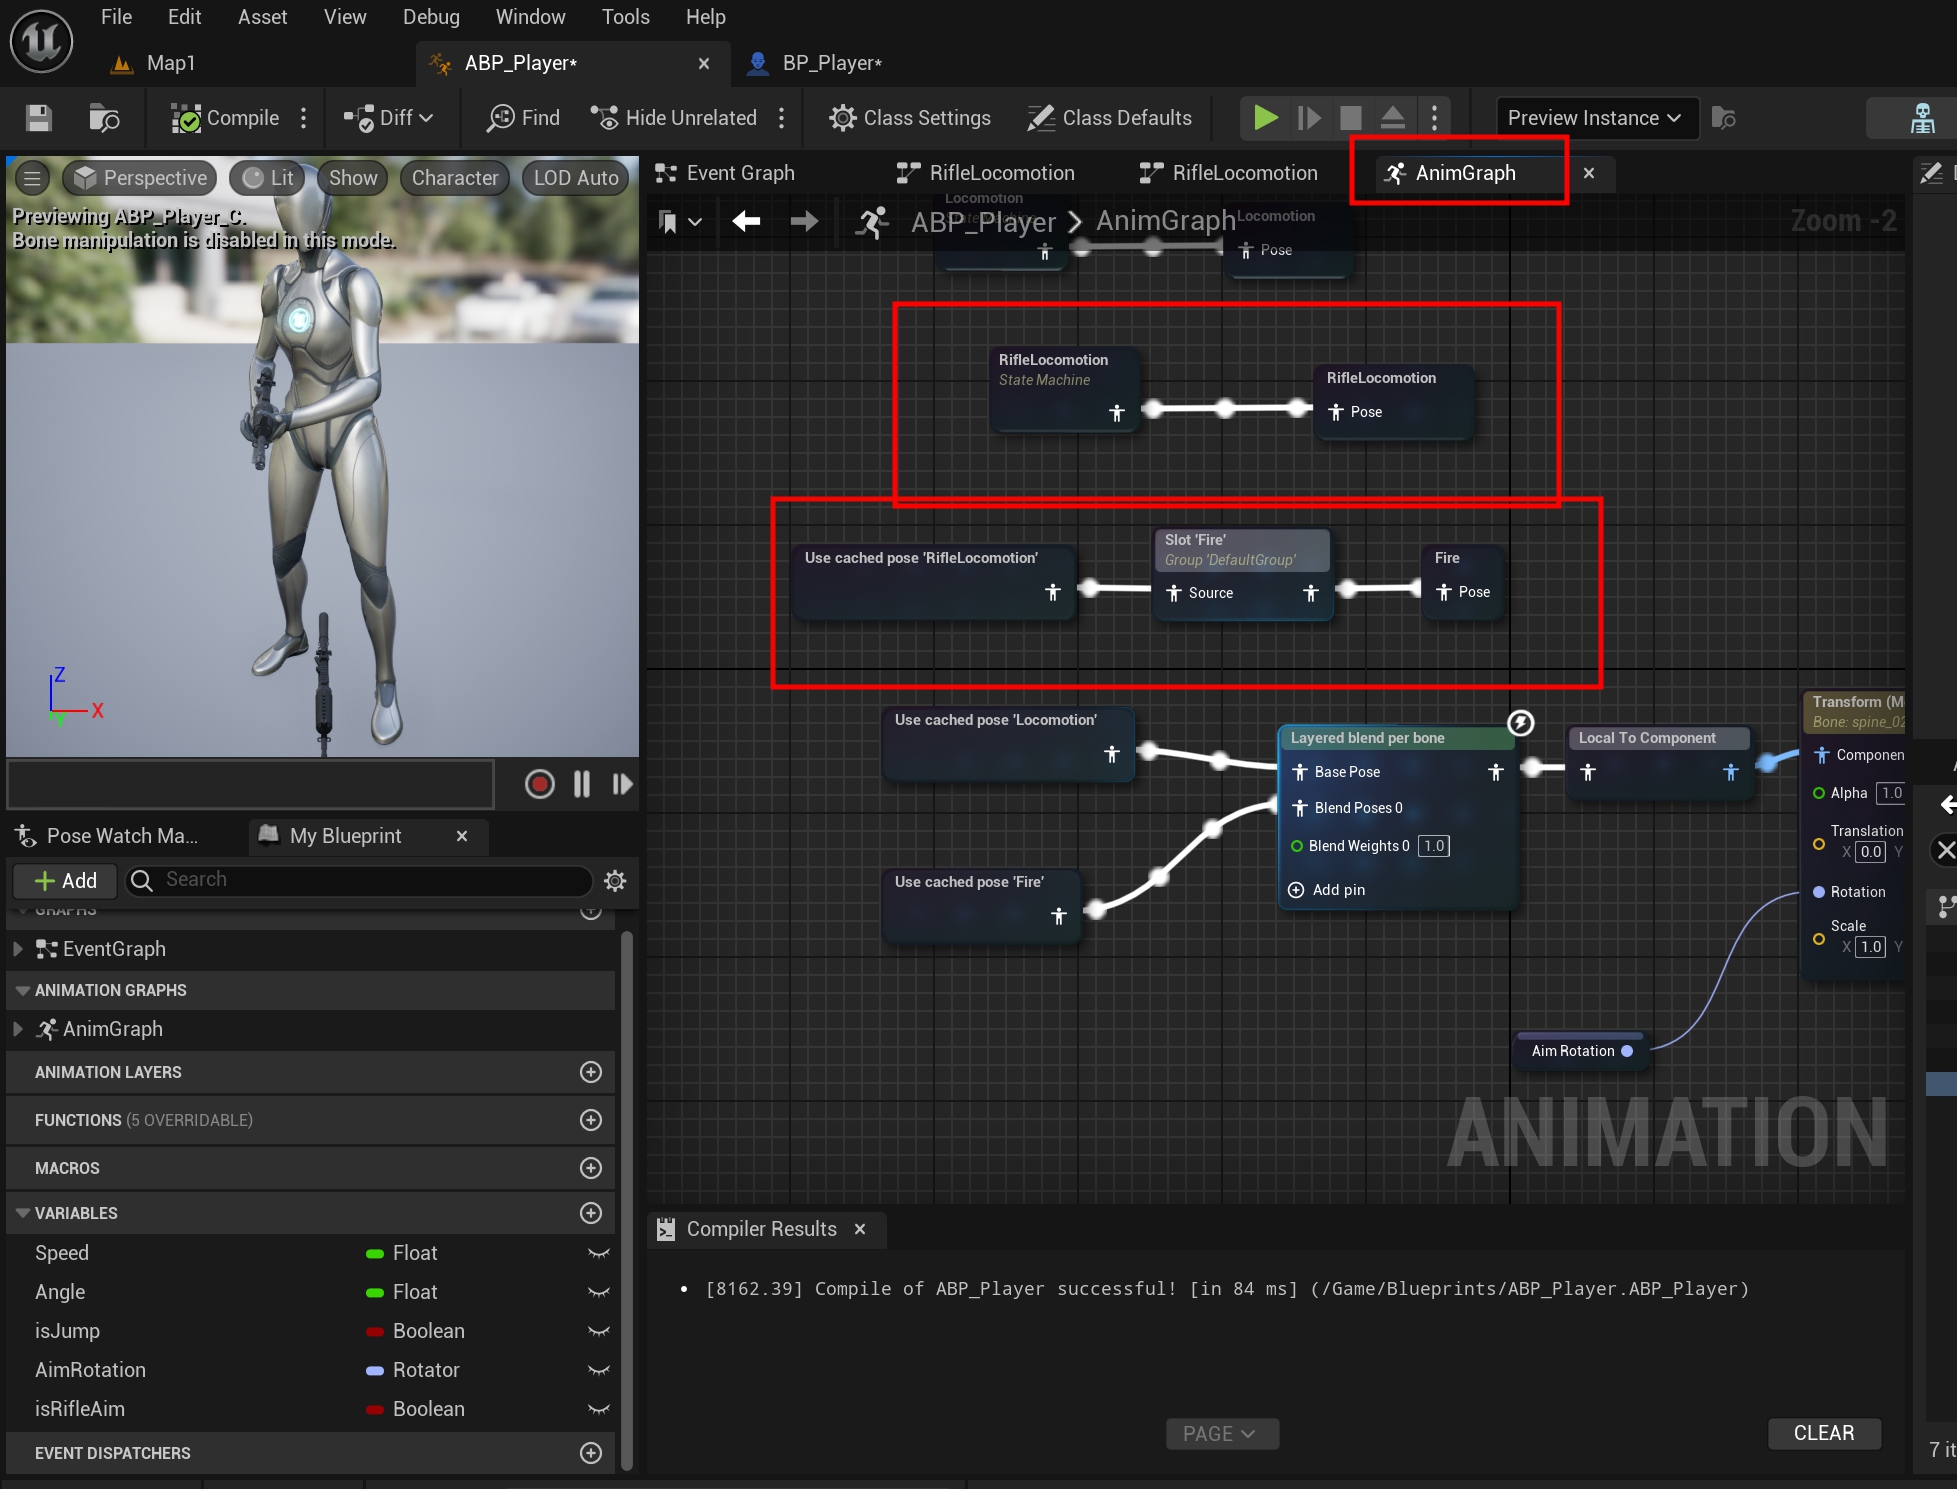The image size is (1957, 1489).
Task: Focus the My Blueprint Search field
Action: (x=358, y=880)
